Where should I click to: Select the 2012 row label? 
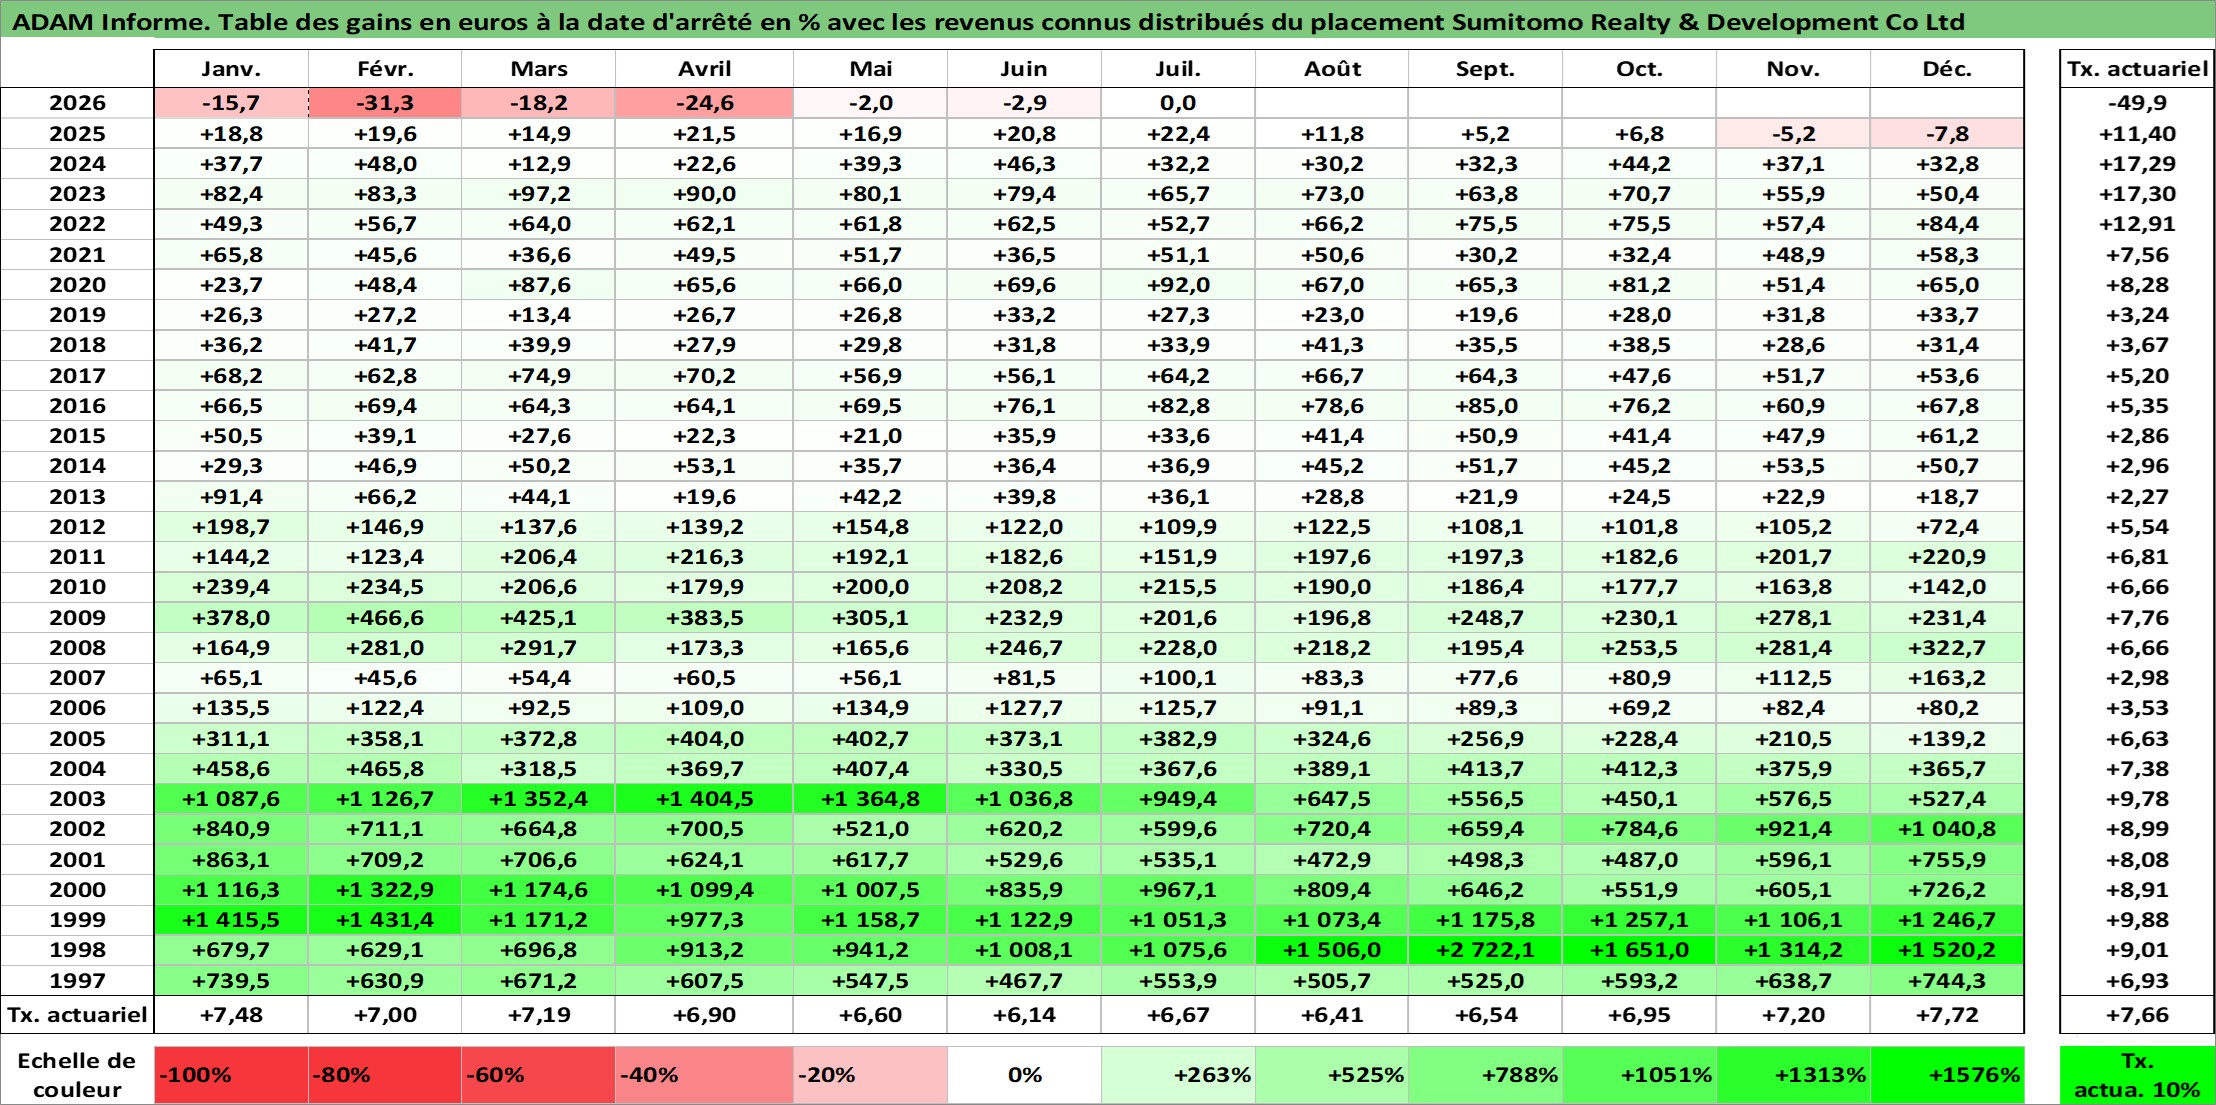(78, 527)
